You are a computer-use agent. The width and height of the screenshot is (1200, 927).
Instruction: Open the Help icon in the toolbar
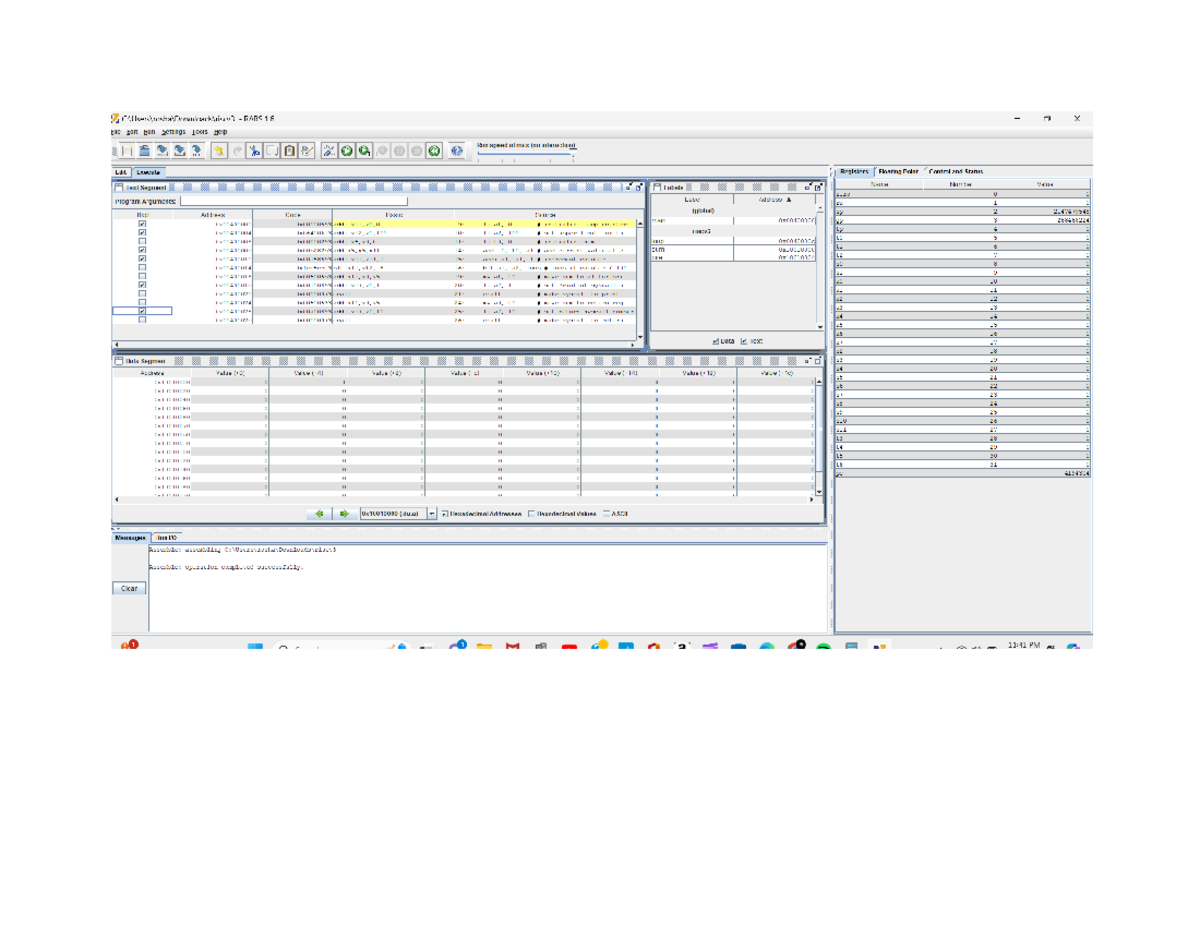(x=458, y=150)
